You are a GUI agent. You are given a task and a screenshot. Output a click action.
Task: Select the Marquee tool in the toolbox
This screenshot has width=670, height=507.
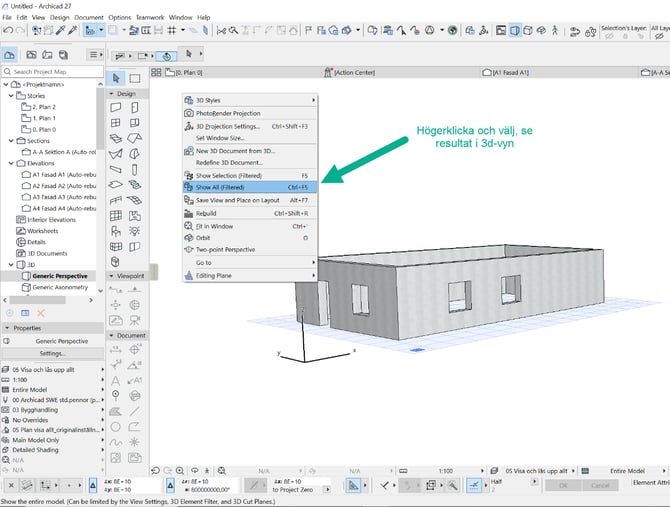click(x=134, y=78)
